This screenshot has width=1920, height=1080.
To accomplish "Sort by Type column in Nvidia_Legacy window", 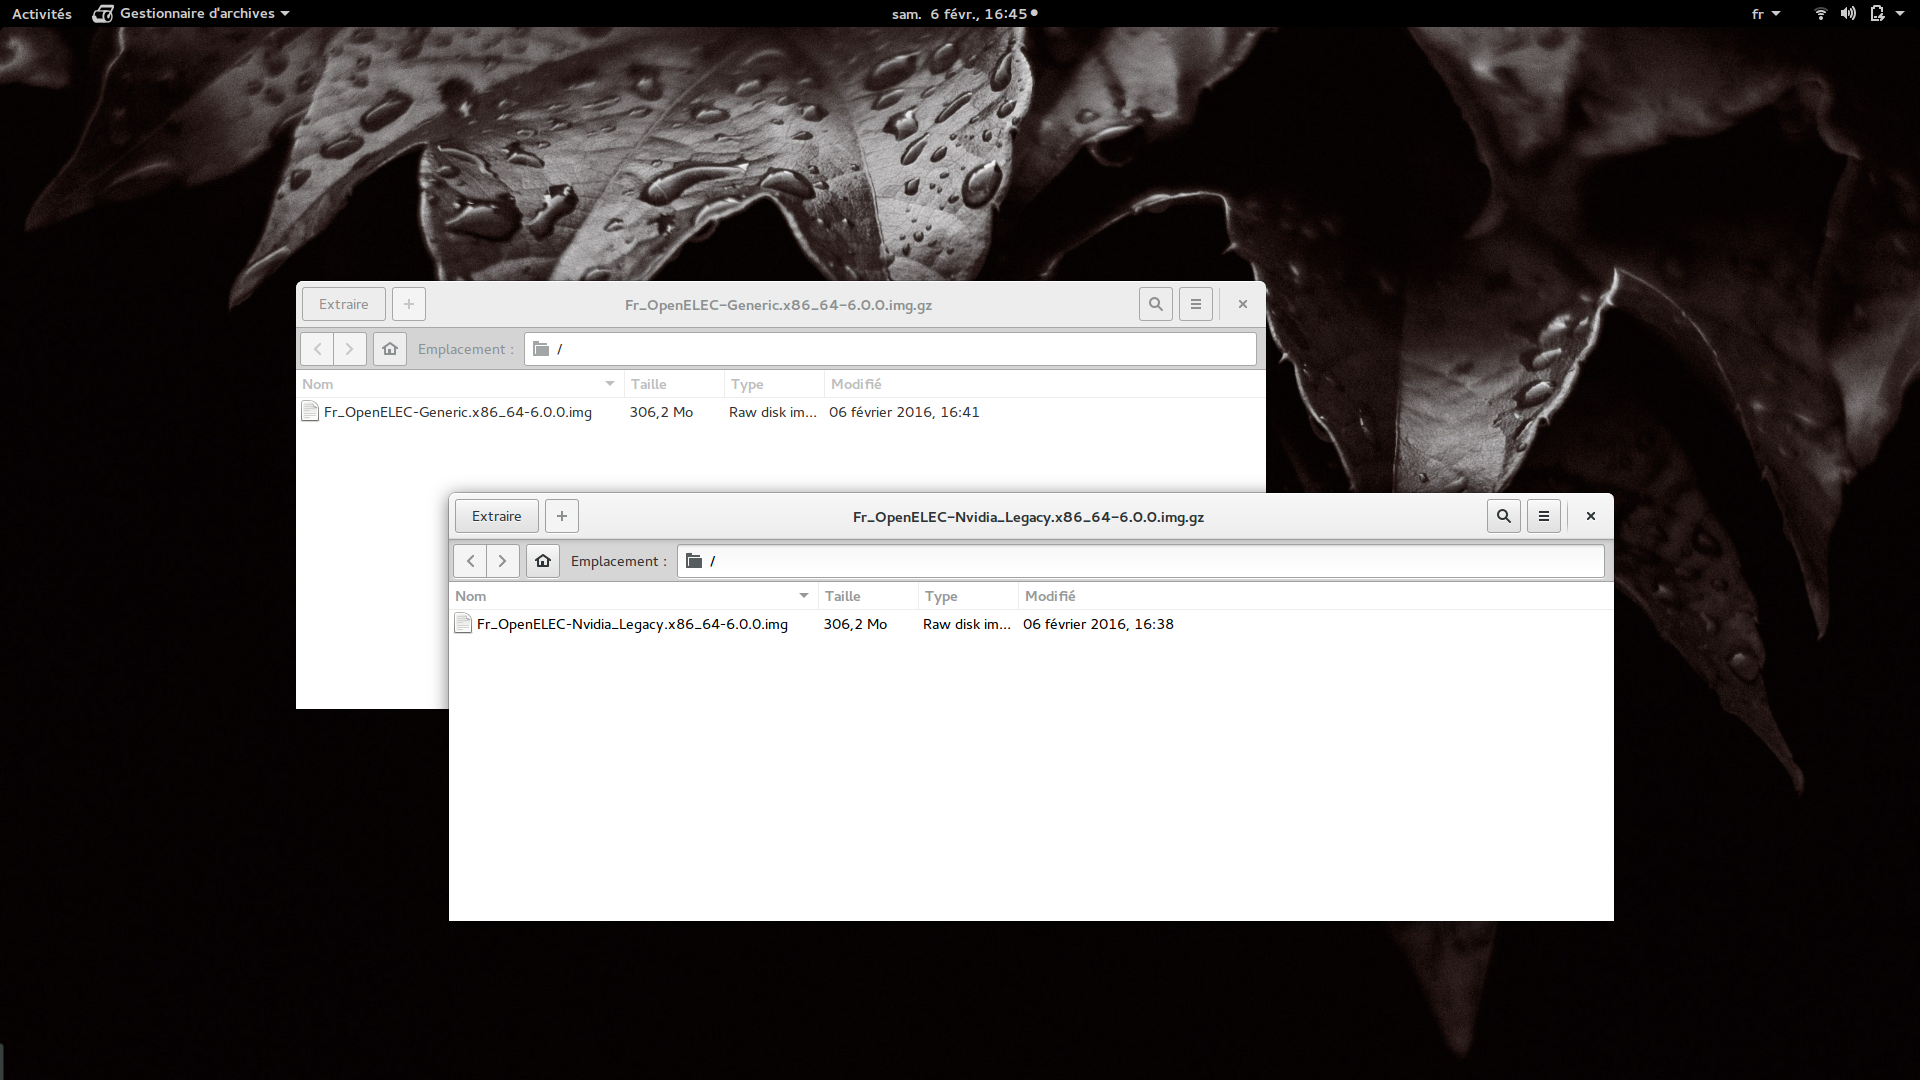I will tap(968, 596).
